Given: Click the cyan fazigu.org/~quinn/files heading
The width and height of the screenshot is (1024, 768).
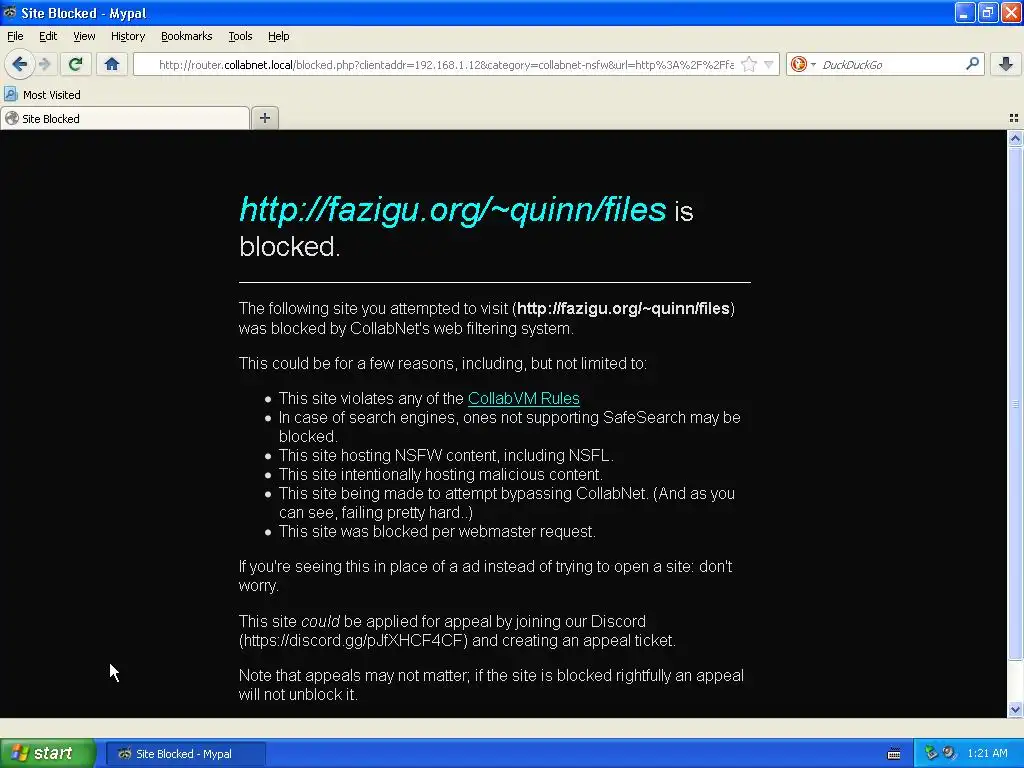Looking at the screenshot, I should click(453, 210).
